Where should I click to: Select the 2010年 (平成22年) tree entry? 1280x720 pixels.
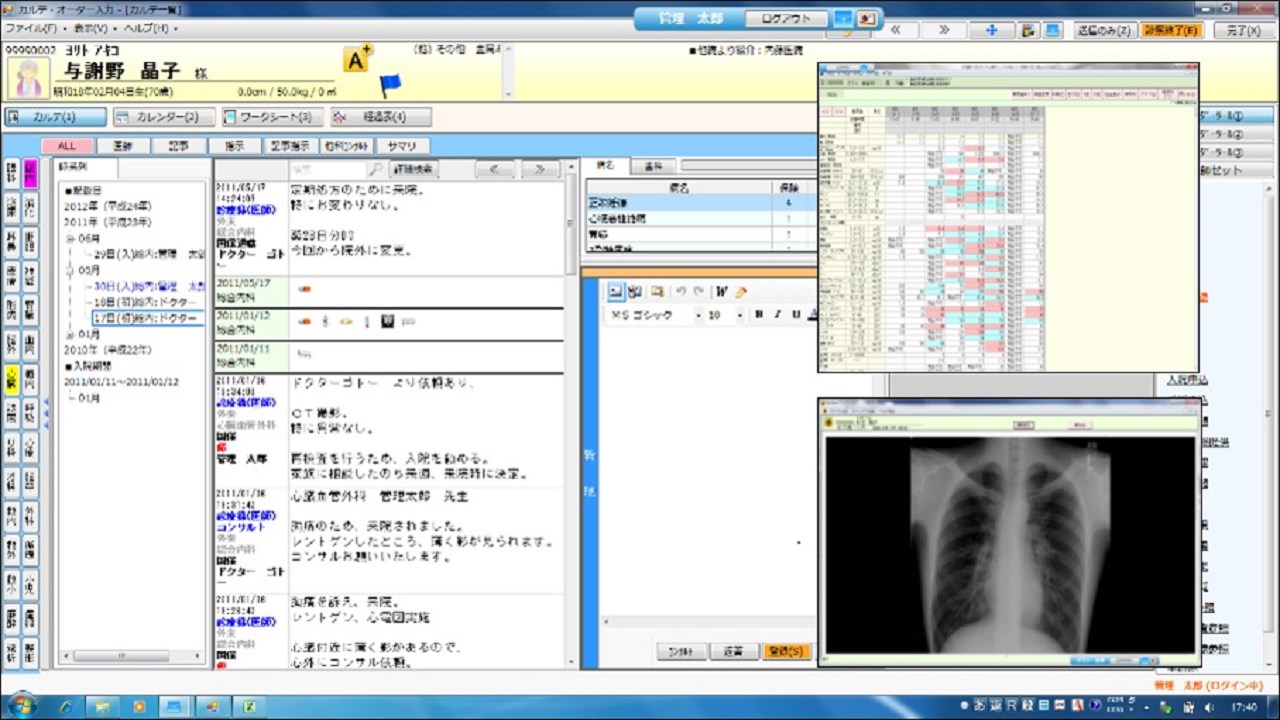click(x=106, y=350)
